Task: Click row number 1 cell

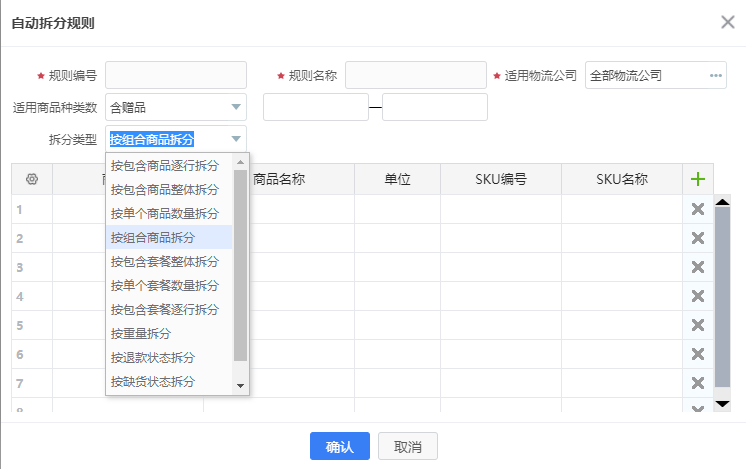Action: (x=32, y=209)
